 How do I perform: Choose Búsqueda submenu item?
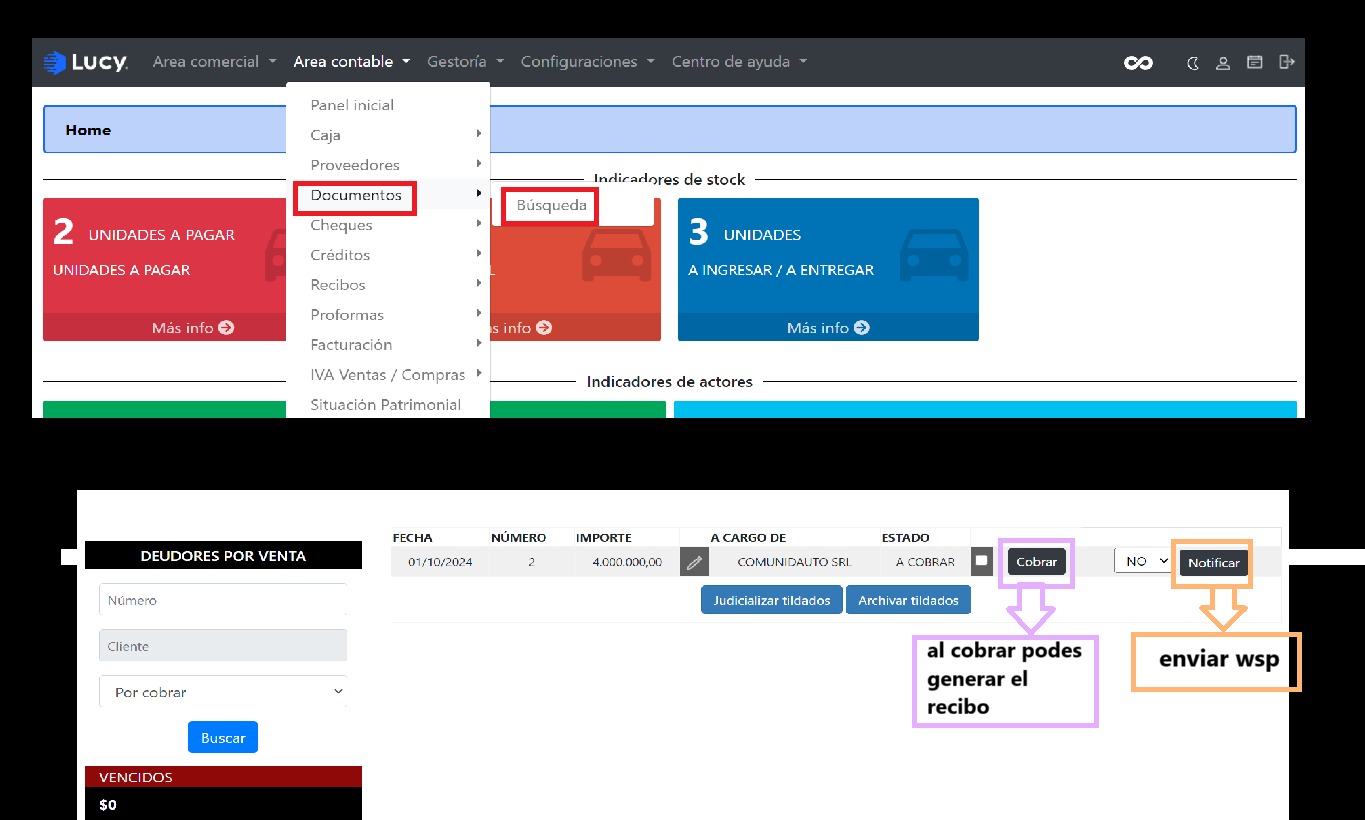(551, 205)
